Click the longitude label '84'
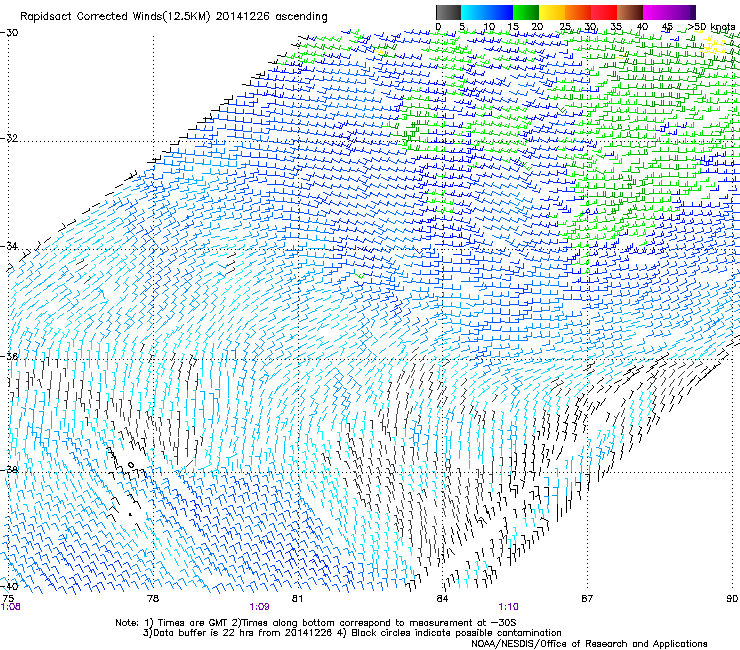Screen dimensions: 740x650 pos(442,598)
